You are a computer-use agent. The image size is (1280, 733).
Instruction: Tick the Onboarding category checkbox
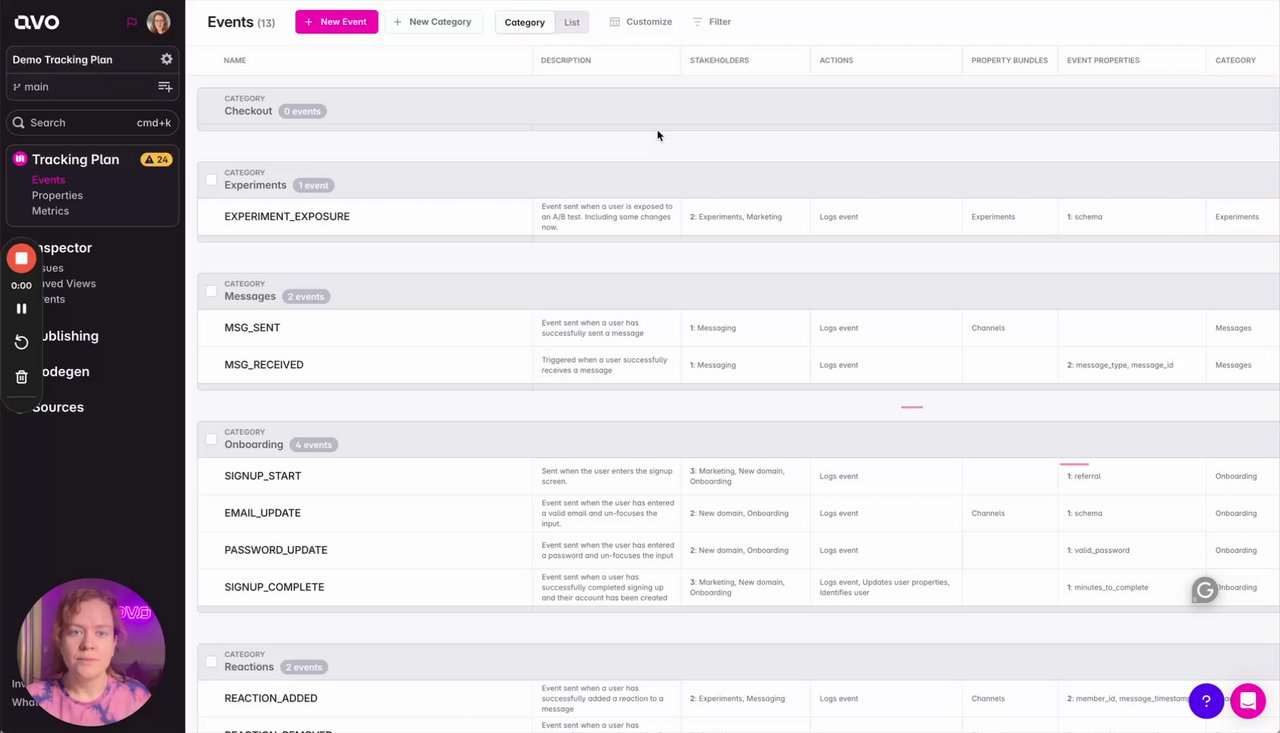[x=211, y=439]
